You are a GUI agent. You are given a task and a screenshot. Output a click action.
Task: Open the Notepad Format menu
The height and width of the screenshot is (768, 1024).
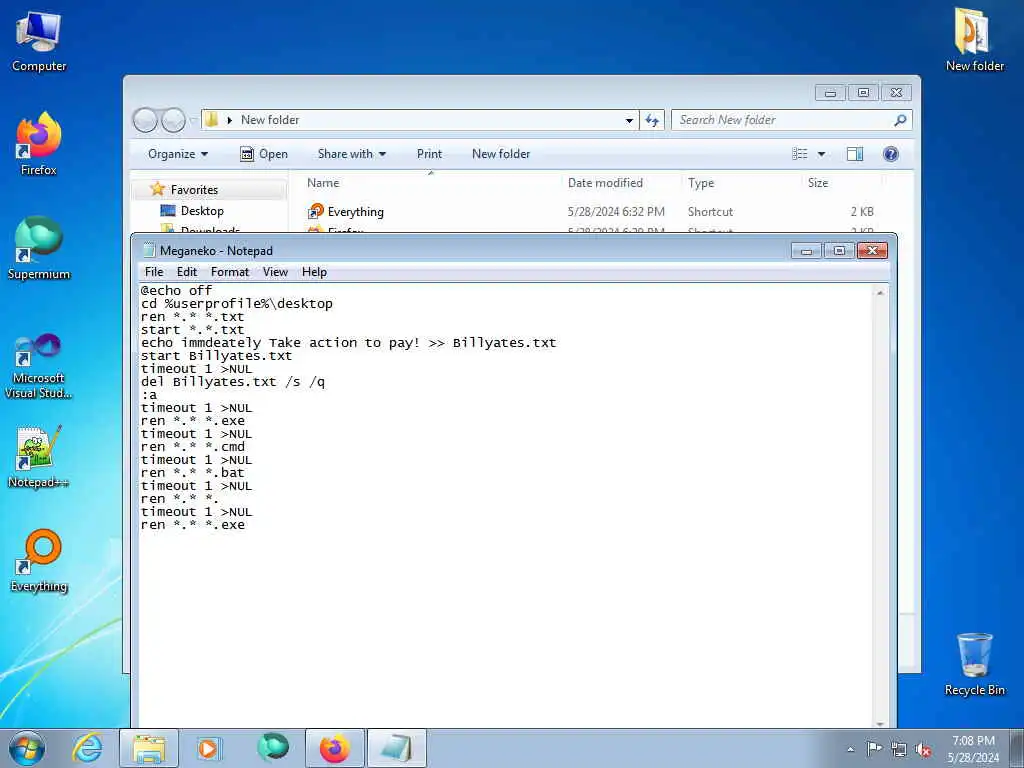pyautogui.click(x=230, y=272)
